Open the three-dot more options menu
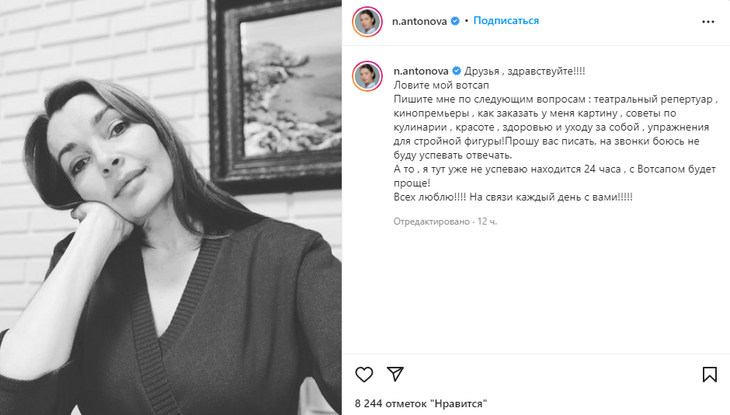The width and height of the screenshot is (730, 415). pyautogui.click(x=708, y=21)
